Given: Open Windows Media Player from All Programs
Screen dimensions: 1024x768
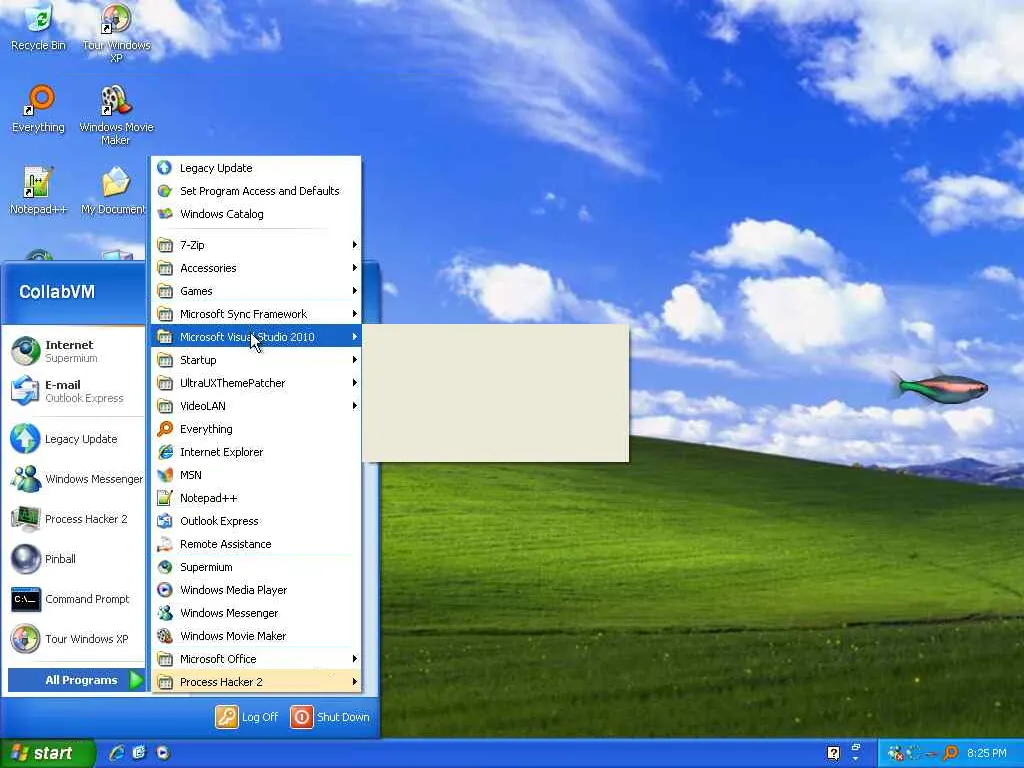Looking at the screenshot, I should tap(256, 590).
